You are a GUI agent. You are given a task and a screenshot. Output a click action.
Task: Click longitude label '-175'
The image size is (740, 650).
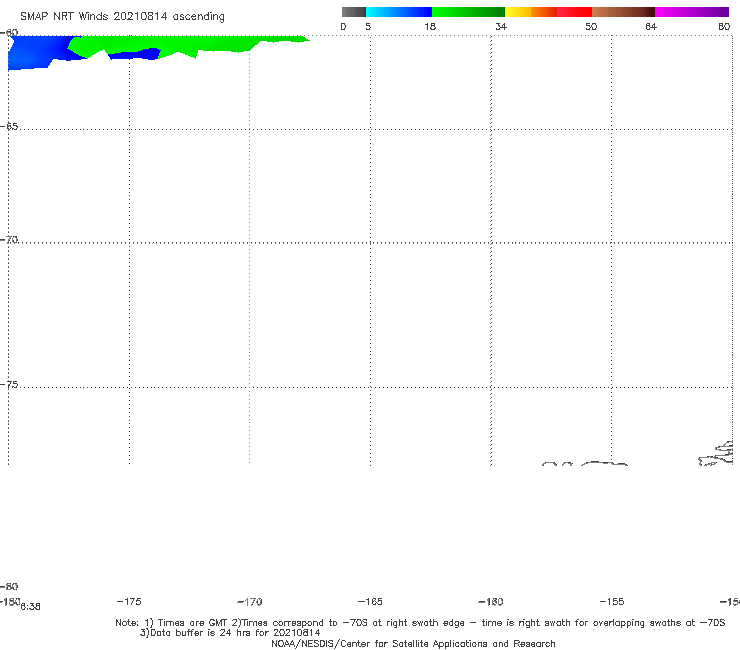tap(129, 601)
